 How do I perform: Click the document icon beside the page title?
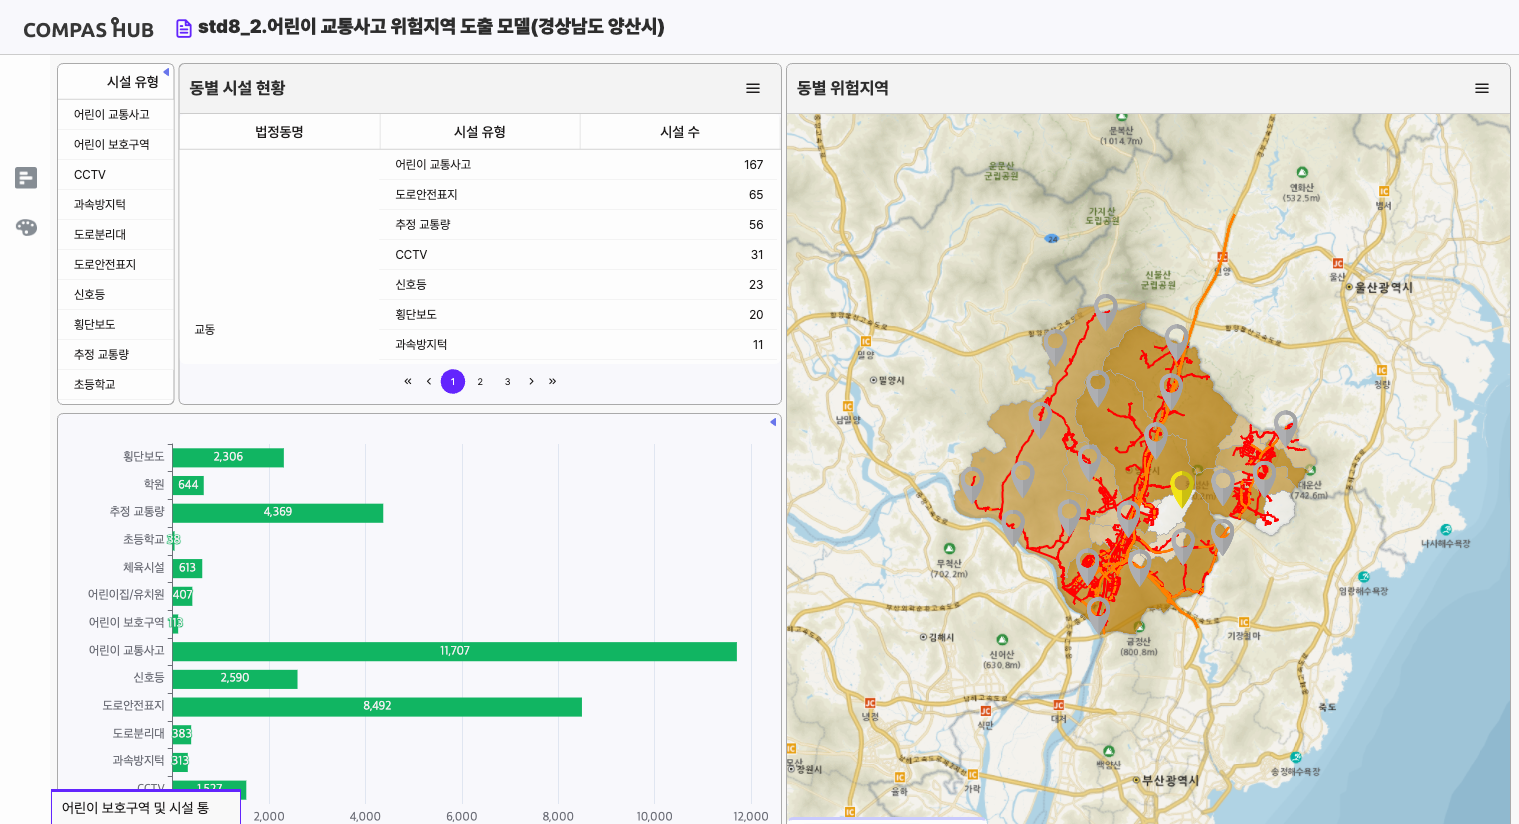click(x=184, y=28)
